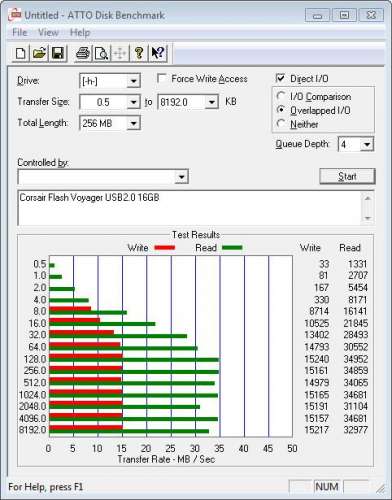Viewport: 392px width, 500px height.
Task: Toggle the Direct I/O checkbox
Action: click(x=280, y=78)
